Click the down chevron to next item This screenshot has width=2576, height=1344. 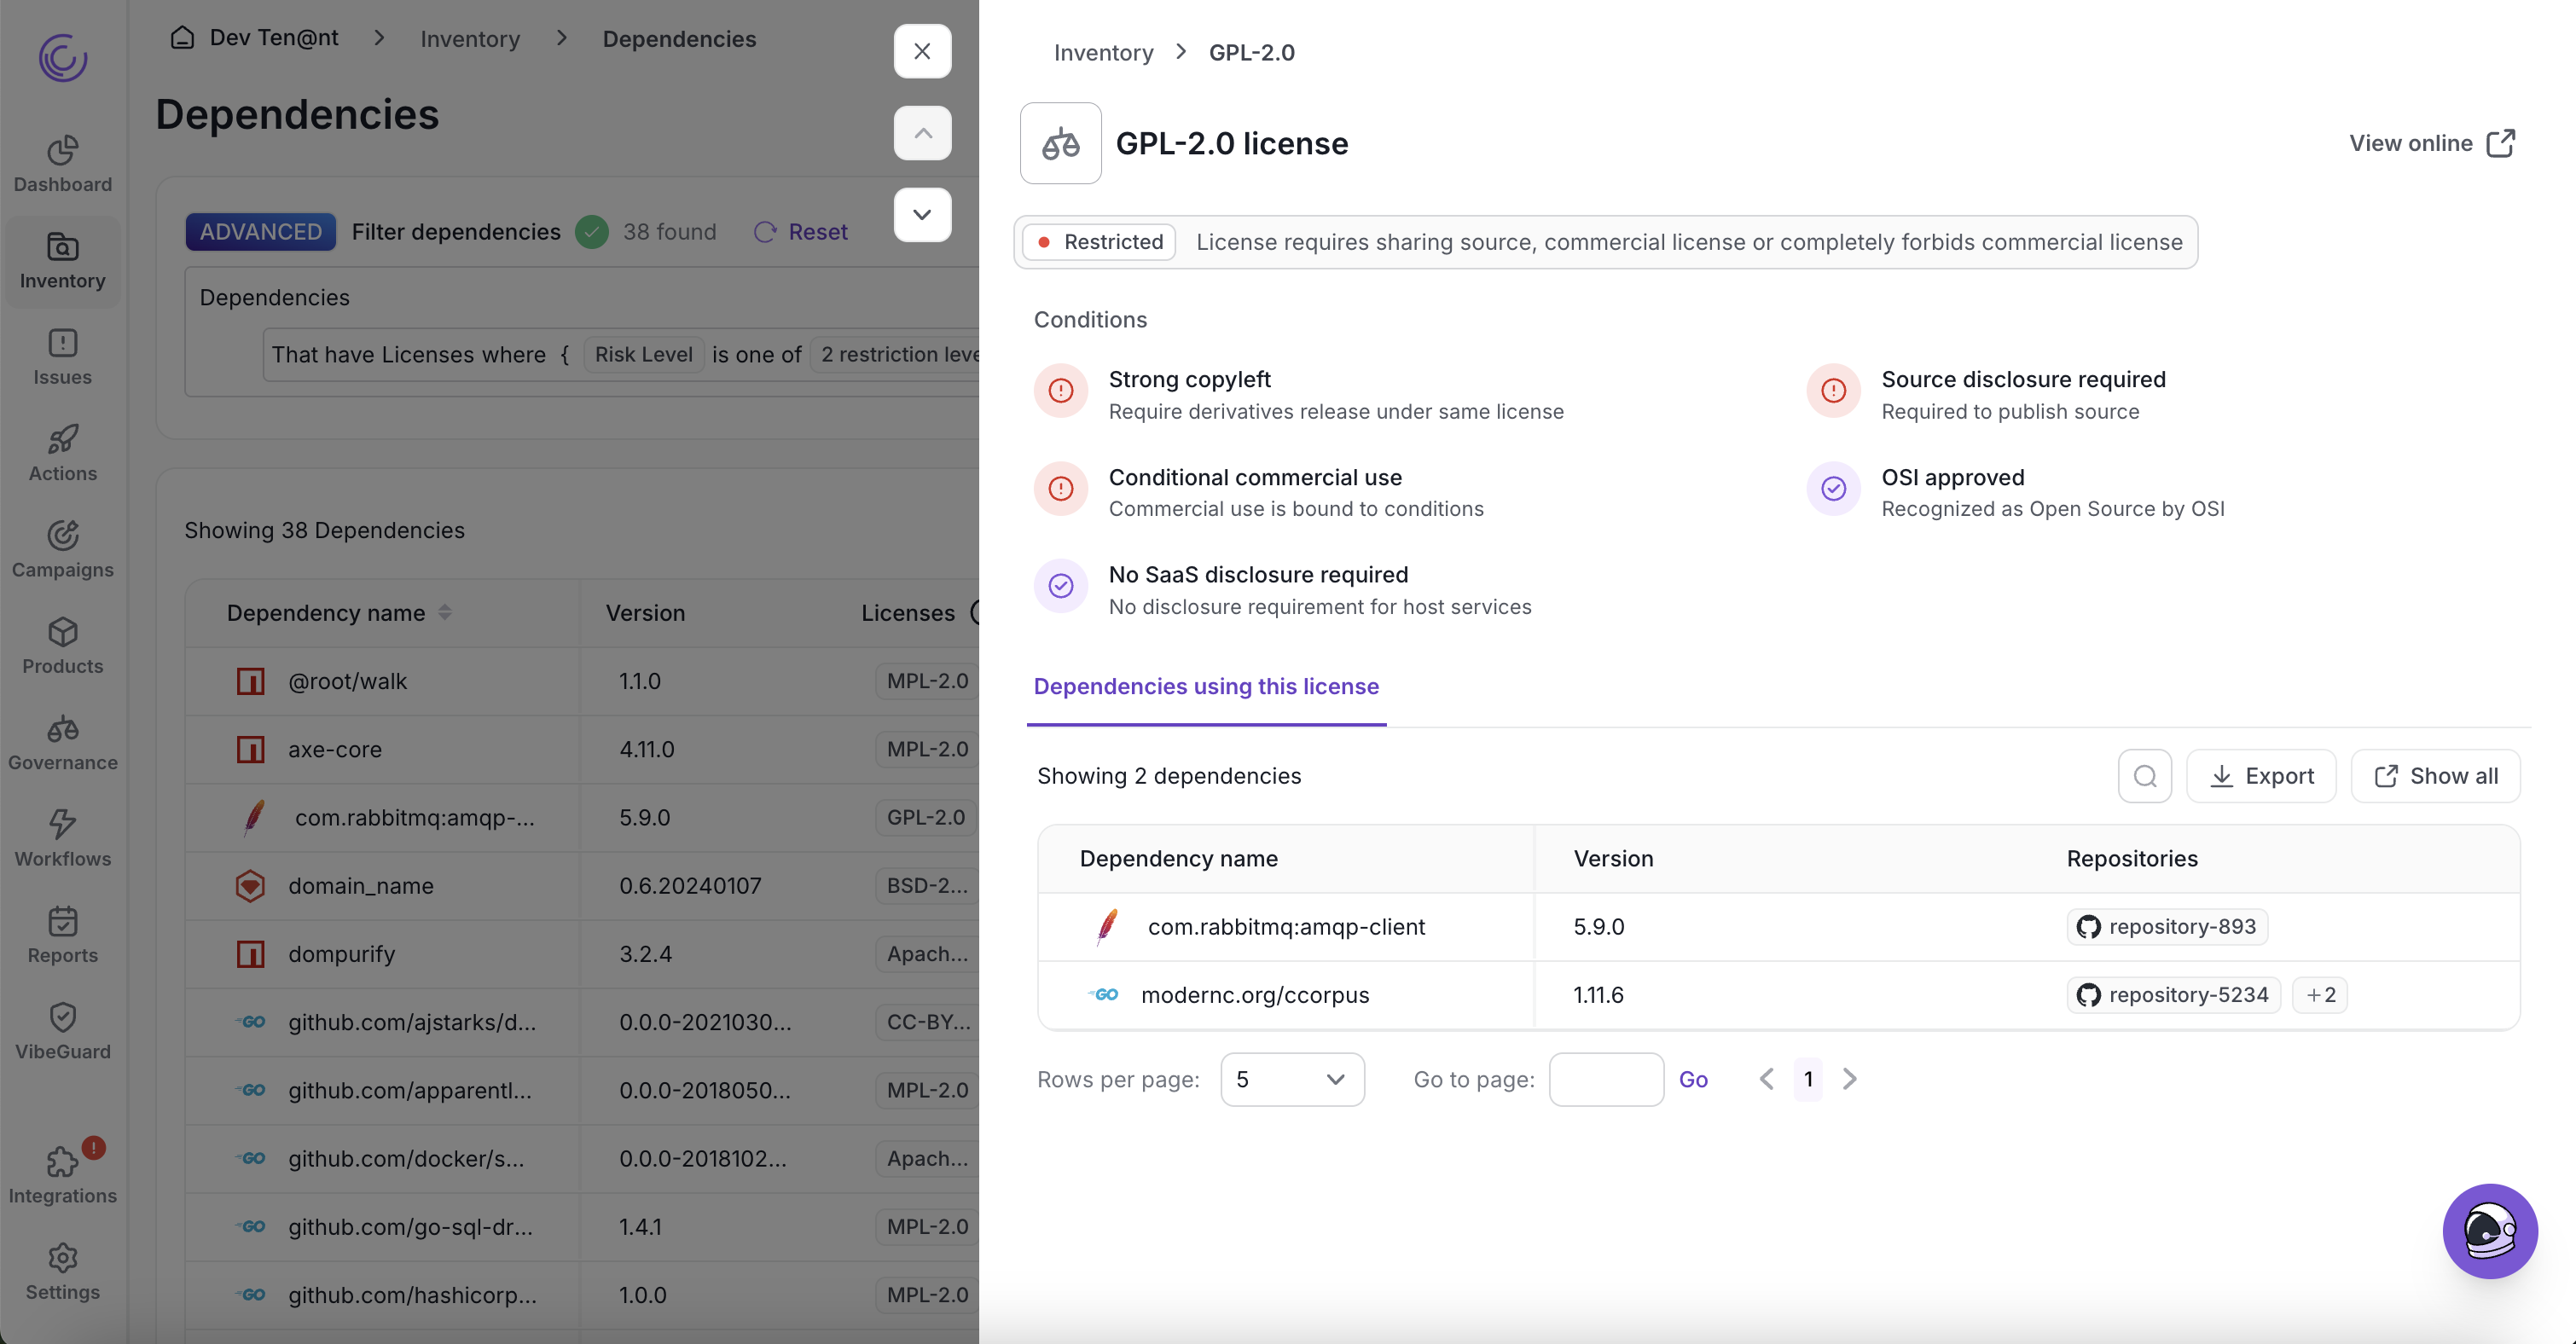(x=922, y=215)
